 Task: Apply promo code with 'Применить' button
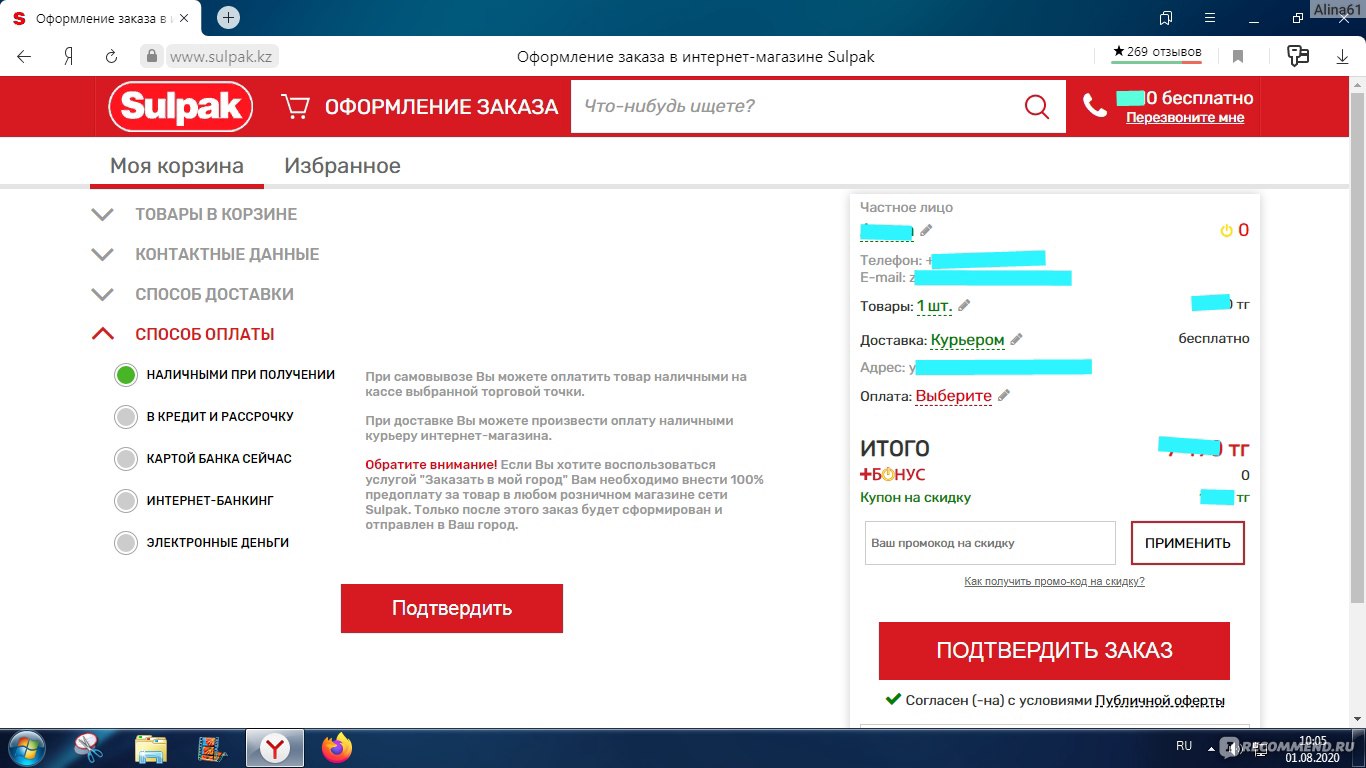click(x=1188, y=543)
